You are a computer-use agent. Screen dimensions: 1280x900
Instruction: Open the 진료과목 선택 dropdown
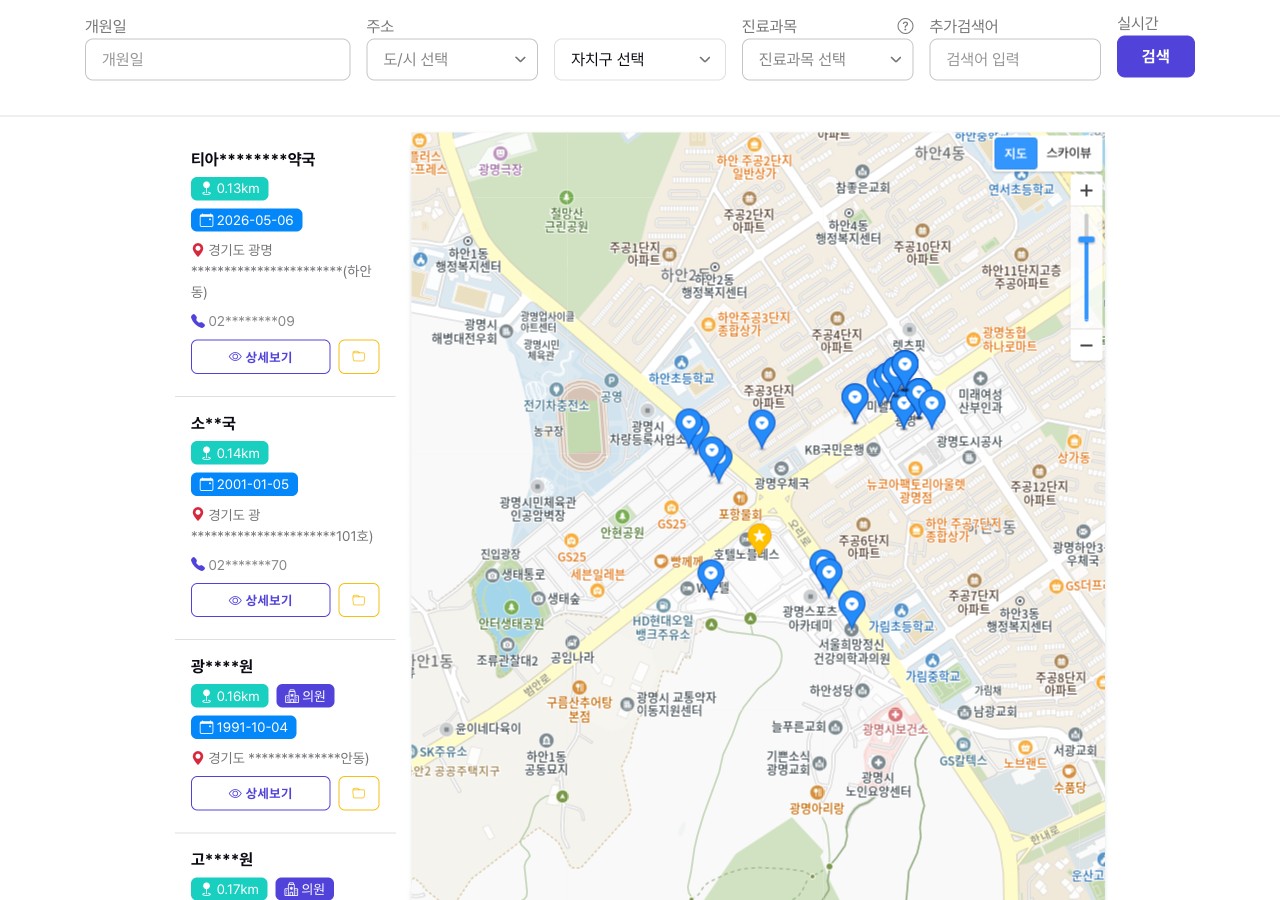828,59
